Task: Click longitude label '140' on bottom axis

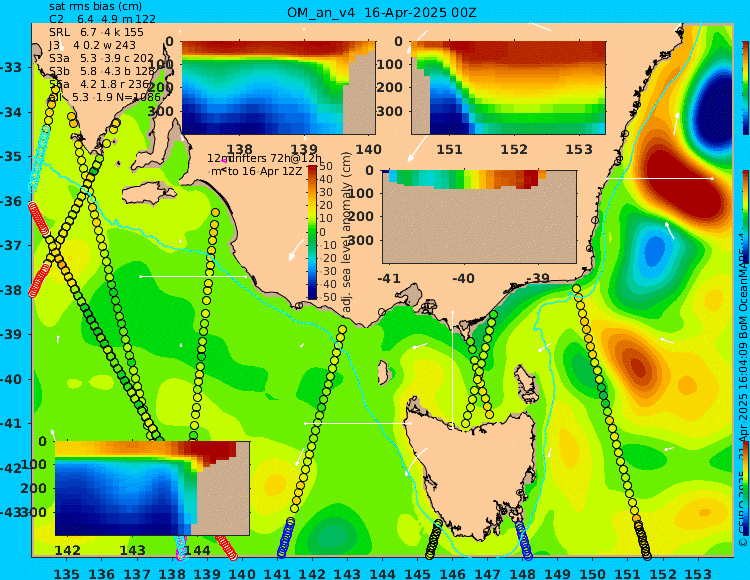Action: [242, 573]
